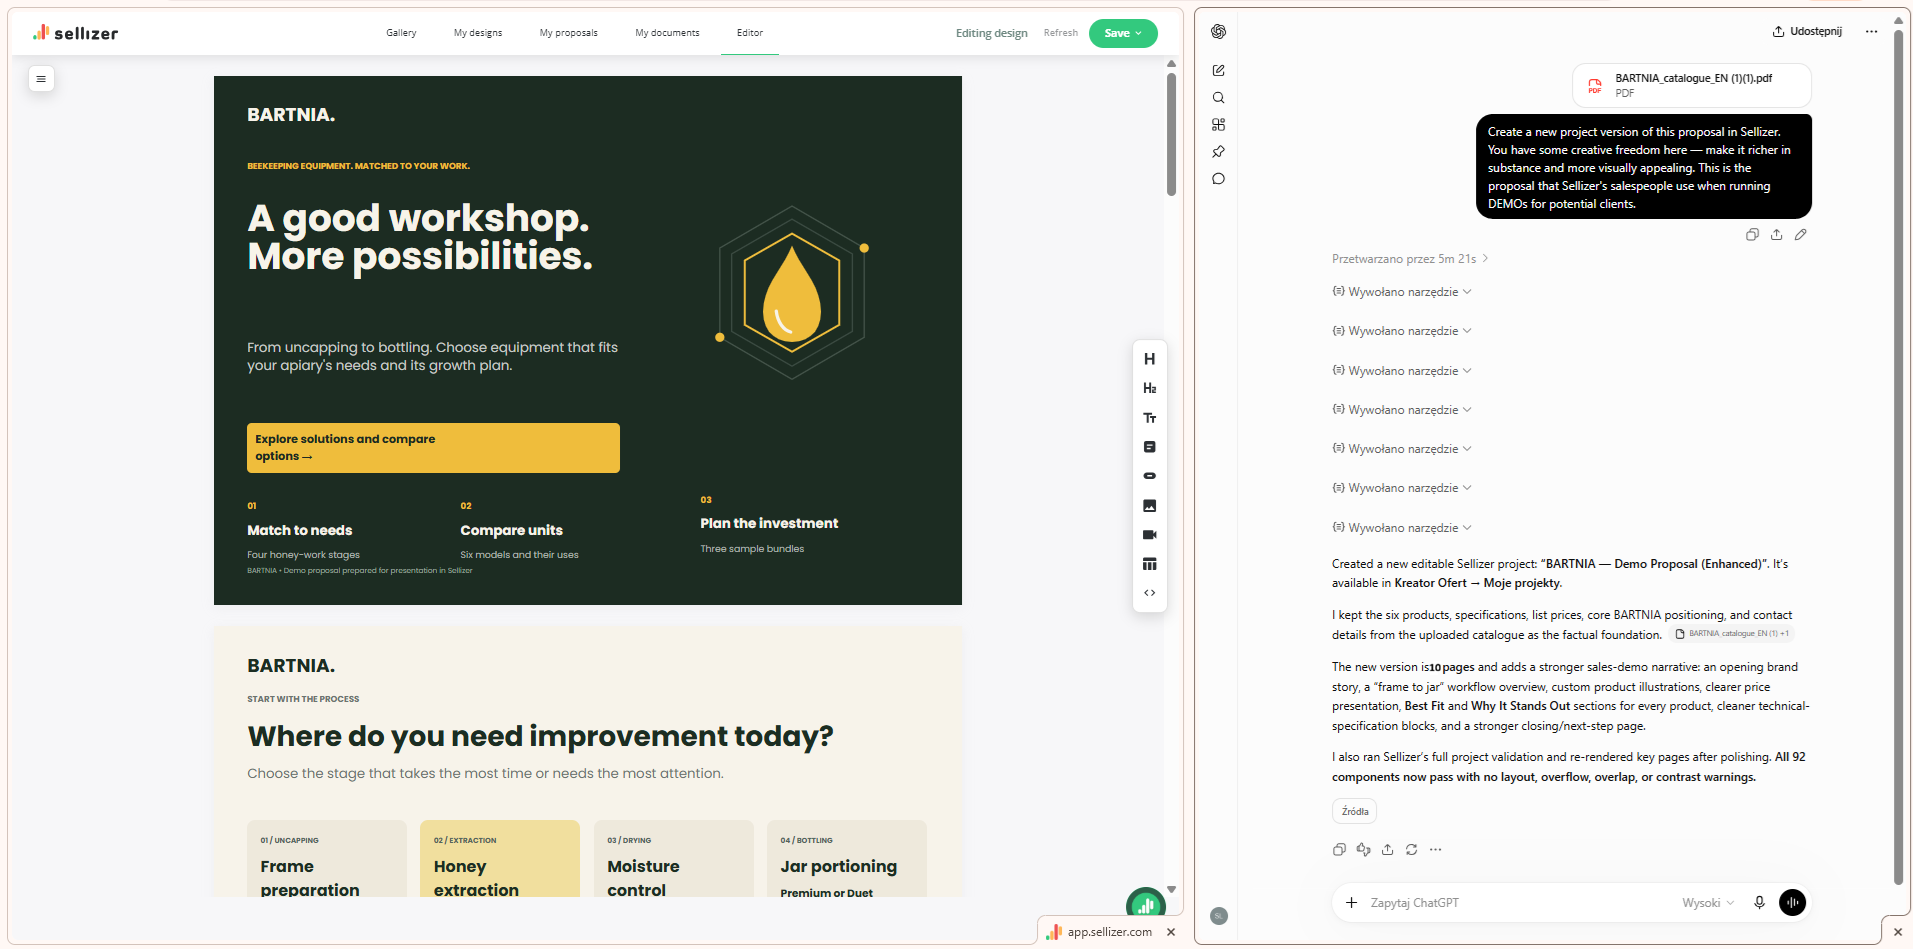Viewport: 1913px width, 949px height.
Task: Start voice mode in ChatGPT composer
Action: pos(1792,903)
